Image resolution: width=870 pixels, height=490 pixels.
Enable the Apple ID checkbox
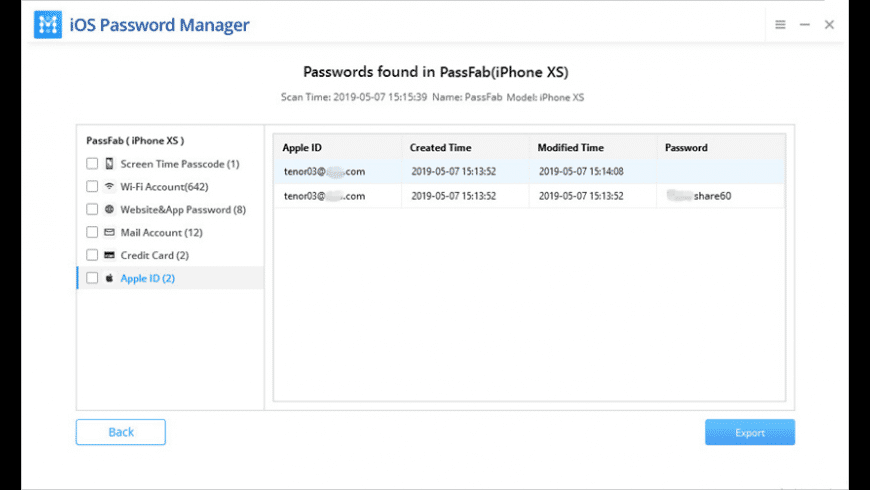pos(92,278)
